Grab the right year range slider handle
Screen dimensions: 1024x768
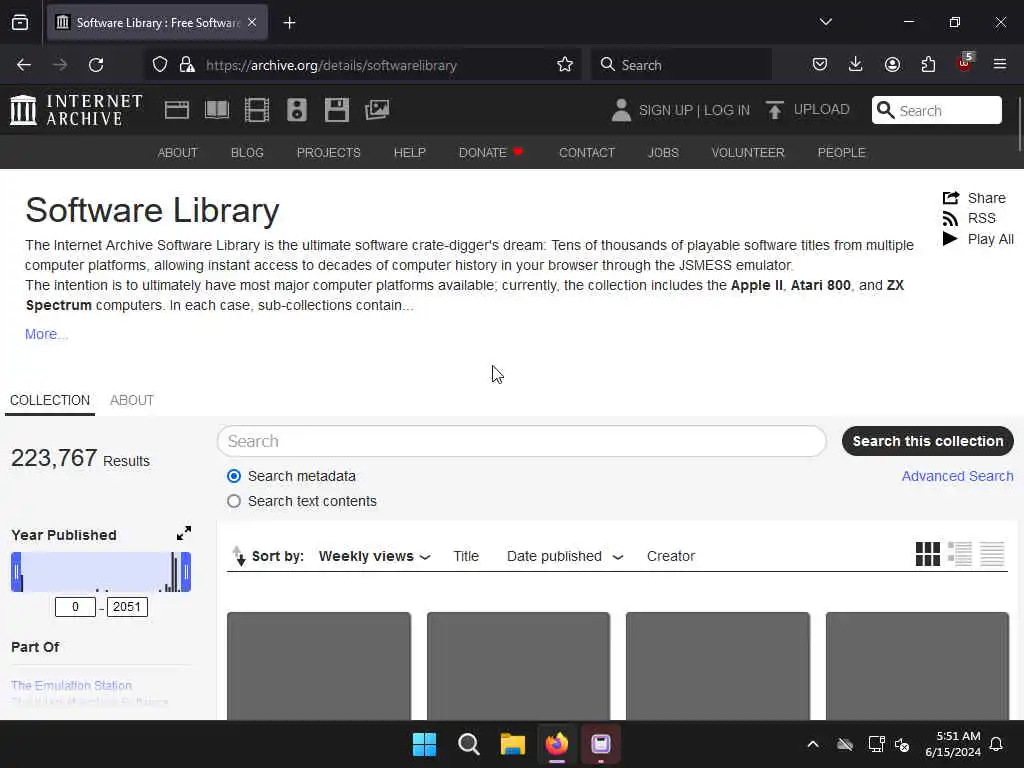point(186,572)
